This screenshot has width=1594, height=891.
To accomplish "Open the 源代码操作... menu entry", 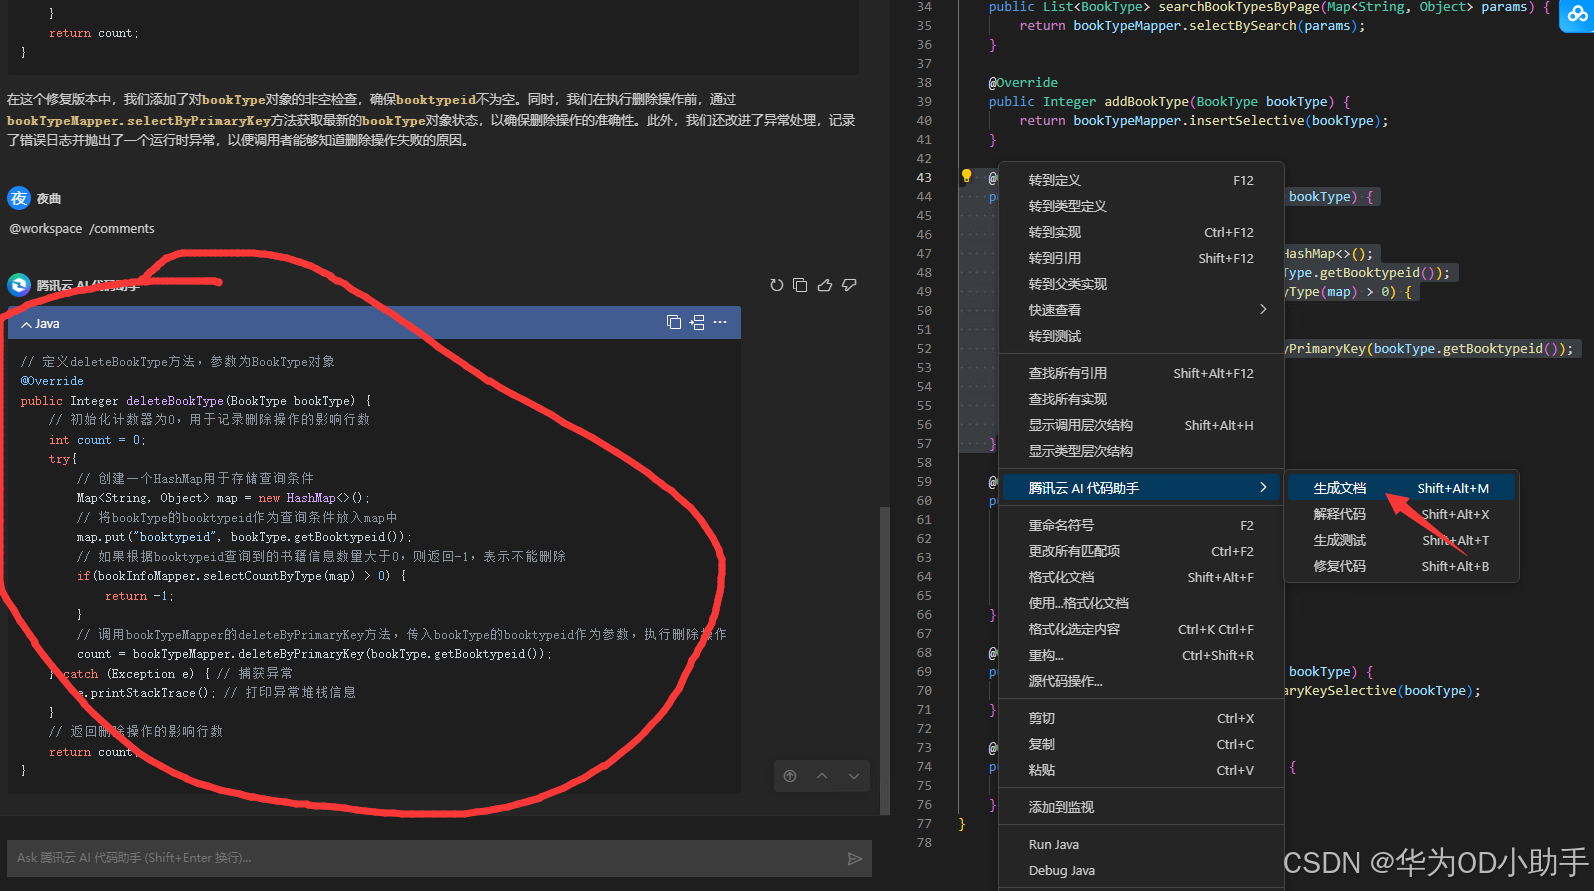I will [x=1141, y=681].
